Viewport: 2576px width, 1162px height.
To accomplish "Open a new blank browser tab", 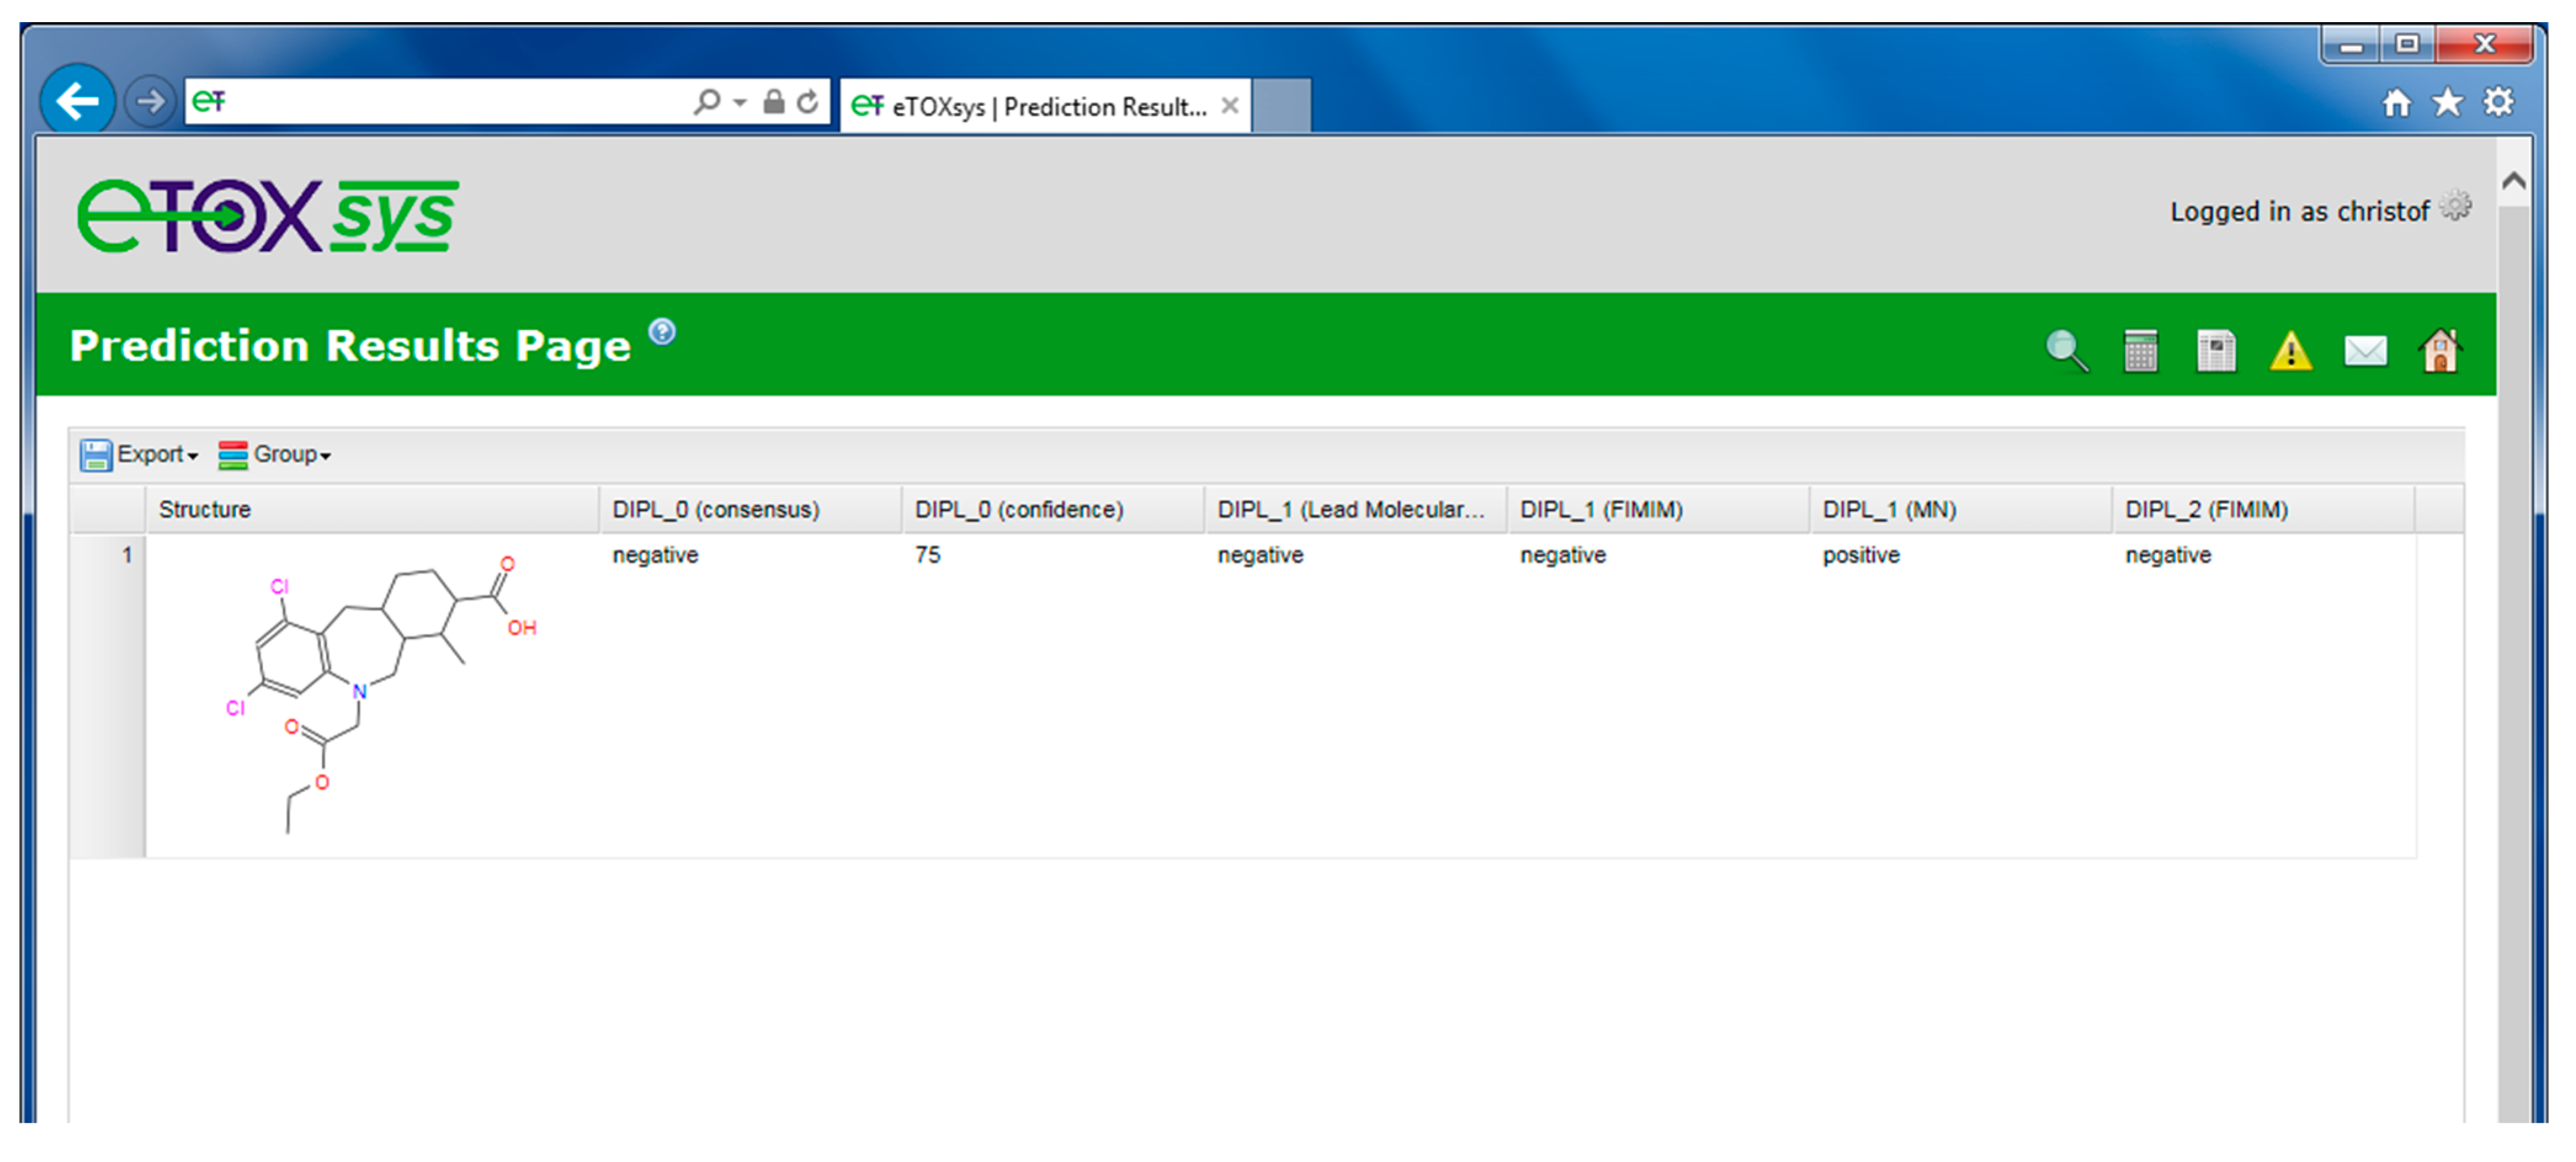I will click(1282, 106).
